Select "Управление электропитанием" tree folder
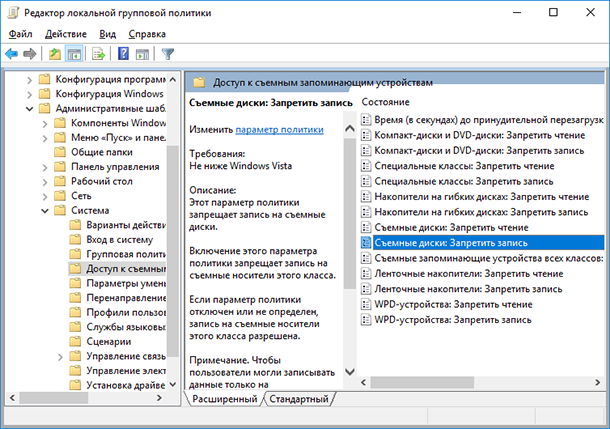Image resolution: width=610 pixels, height=429 pixels. [x=126, y=371]
